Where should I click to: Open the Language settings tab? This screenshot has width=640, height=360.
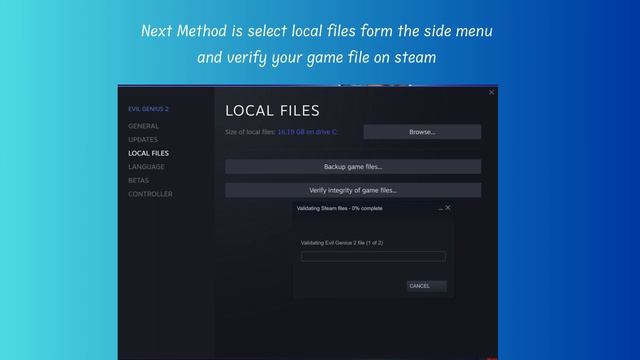146,167
